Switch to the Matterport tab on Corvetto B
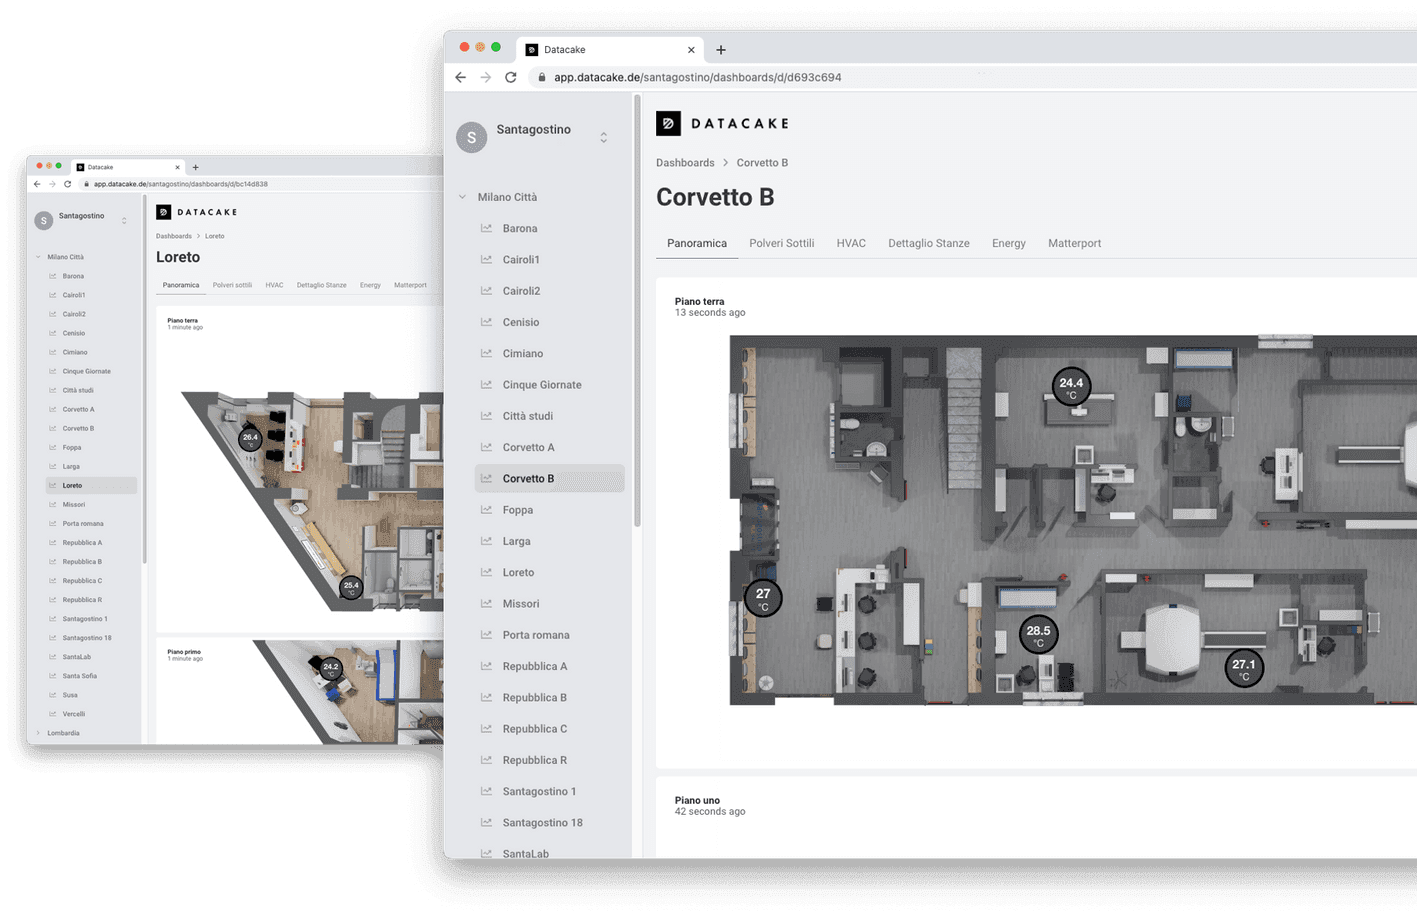This screenshot has width=1417, height=917. [x=1074, y=243]
